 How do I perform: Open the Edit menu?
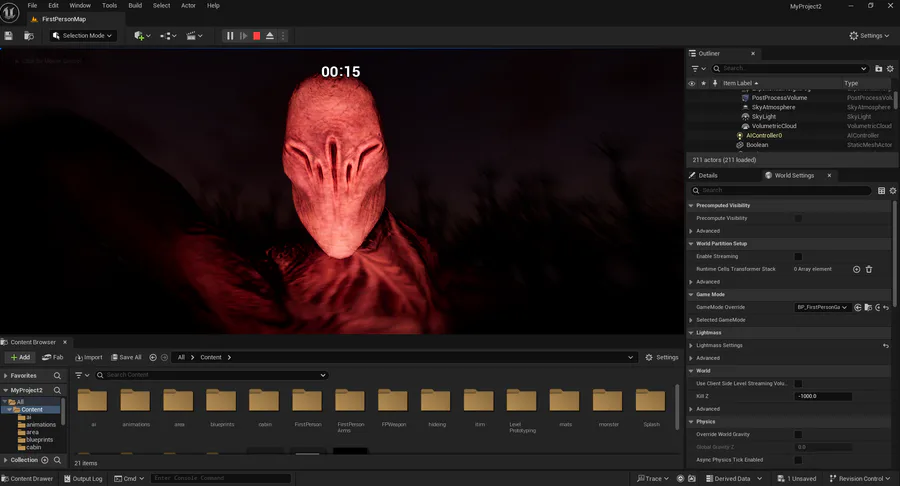coord(53,5)
